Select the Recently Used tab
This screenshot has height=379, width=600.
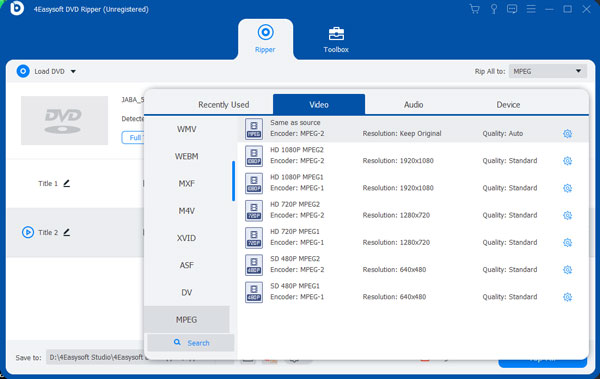(223, 105)
